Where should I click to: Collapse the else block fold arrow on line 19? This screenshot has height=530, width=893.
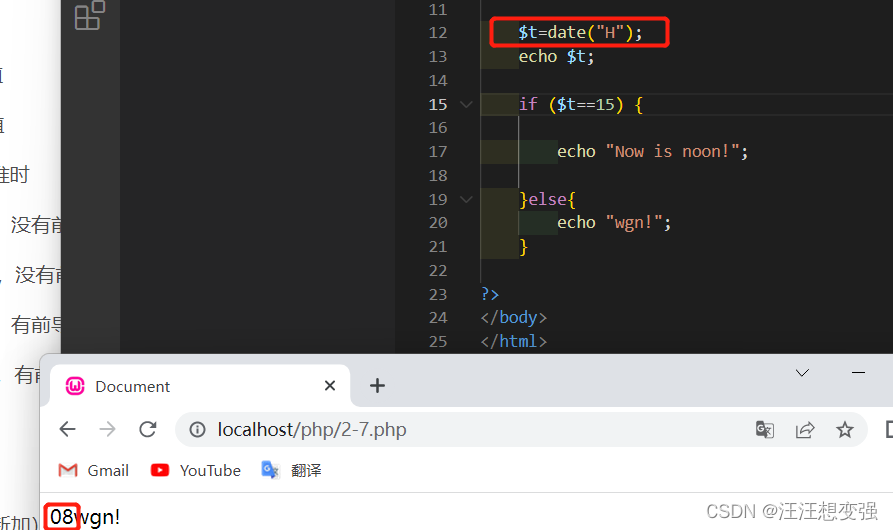click(466, 199)
